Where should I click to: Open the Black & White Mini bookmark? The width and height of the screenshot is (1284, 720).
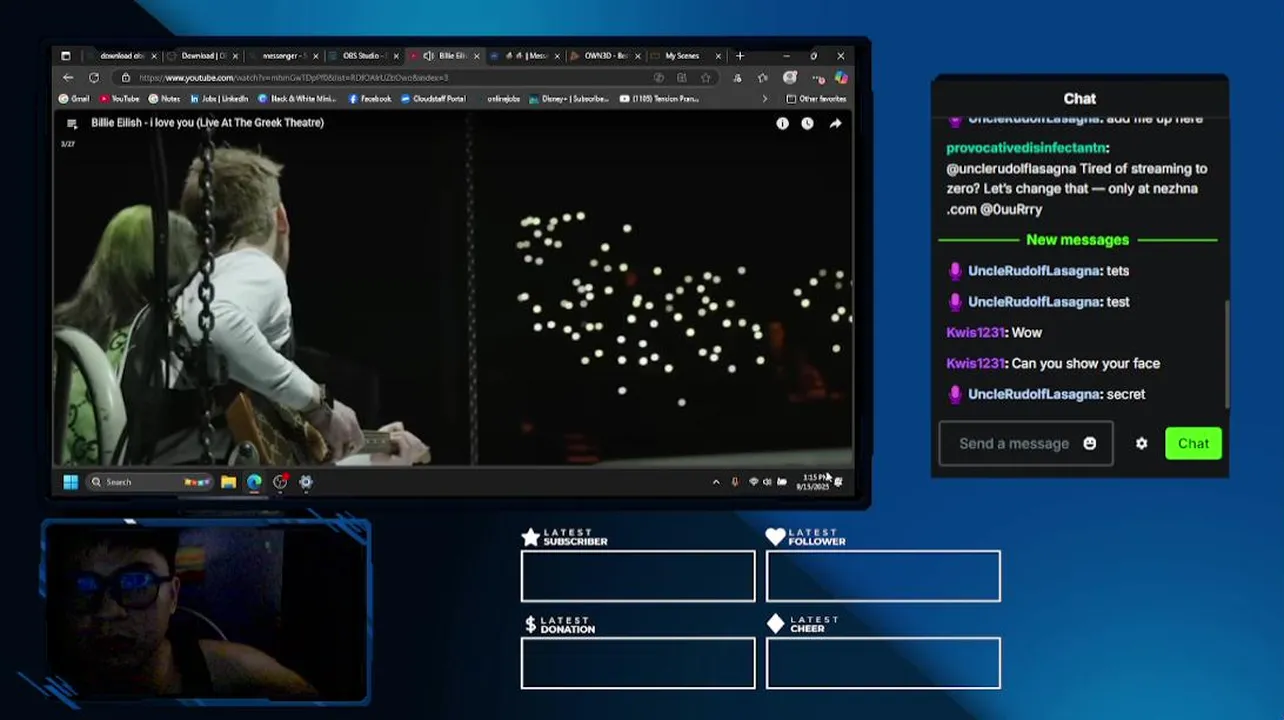click(297, 99)
